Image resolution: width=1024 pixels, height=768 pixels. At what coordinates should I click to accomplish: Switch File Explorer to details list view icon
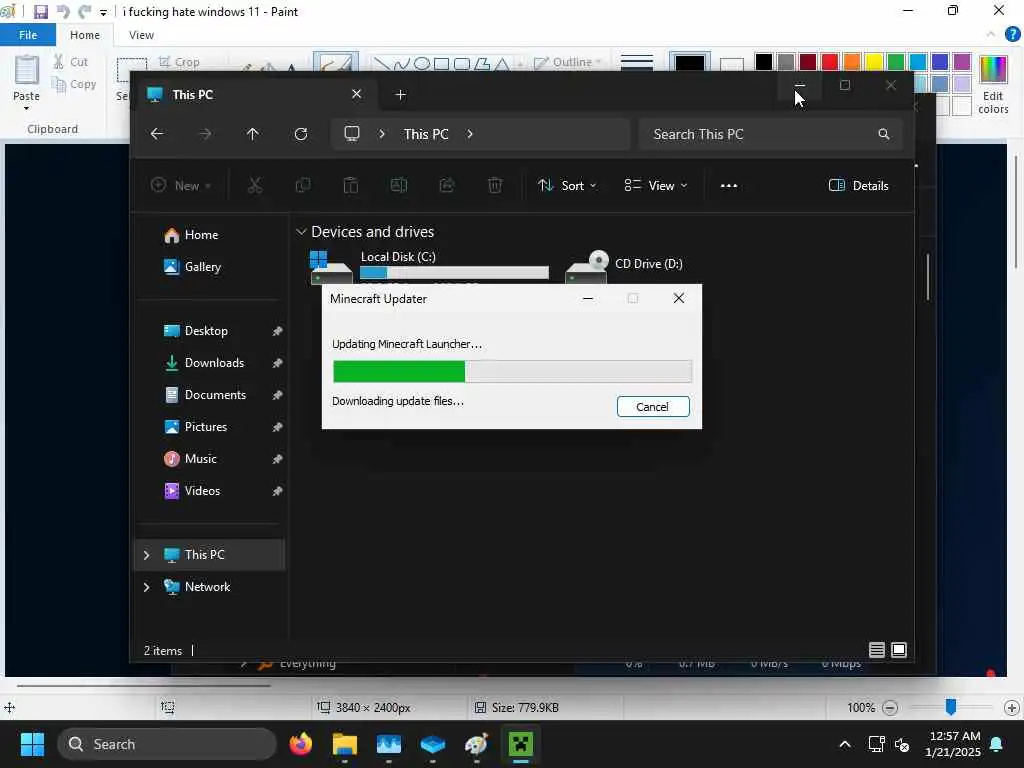pyautogui.click(x=877, y=650)
